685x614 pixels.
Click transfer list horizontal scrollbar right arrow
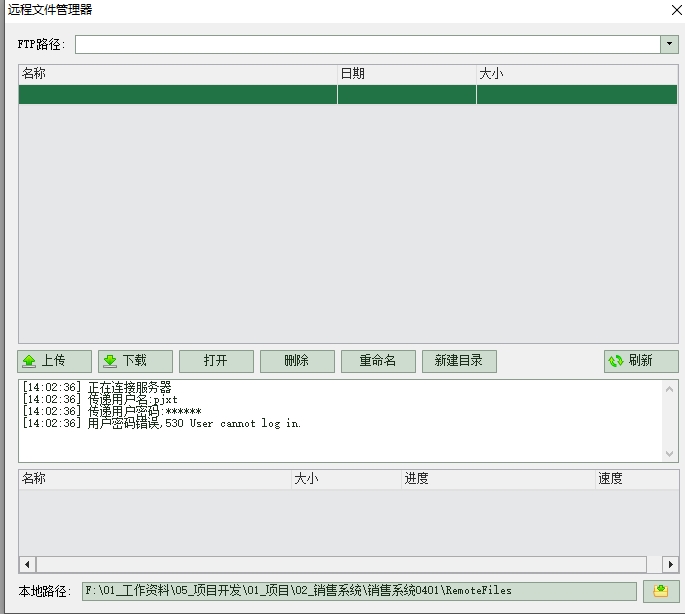tap(669, 565)
